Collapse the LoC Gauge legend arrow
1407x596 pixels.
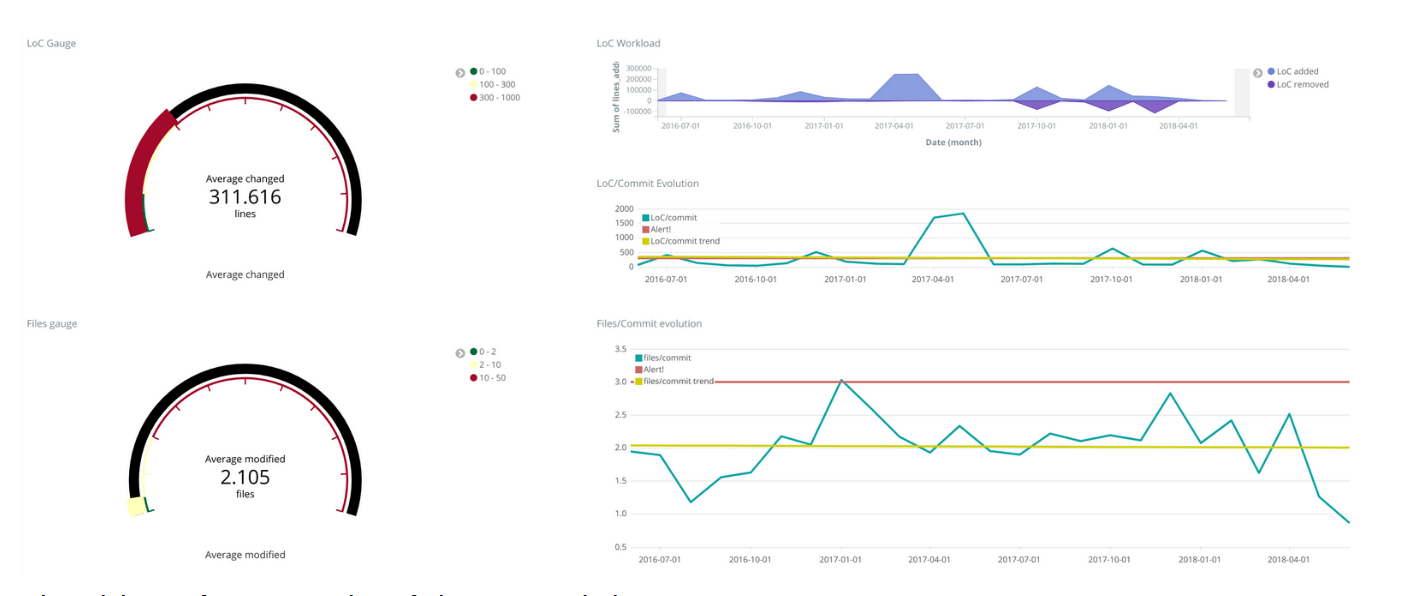click(x=460, y=72)
